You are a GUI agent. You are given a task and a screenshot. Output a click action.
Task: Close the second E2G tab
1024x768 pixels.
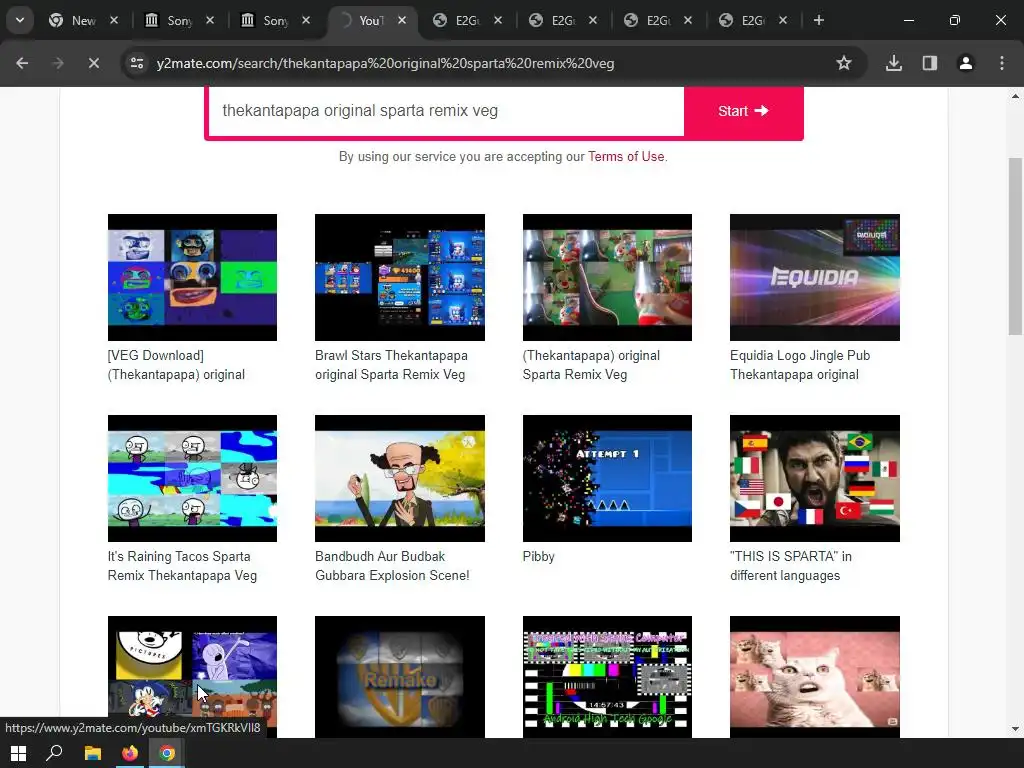coord(592,20)
